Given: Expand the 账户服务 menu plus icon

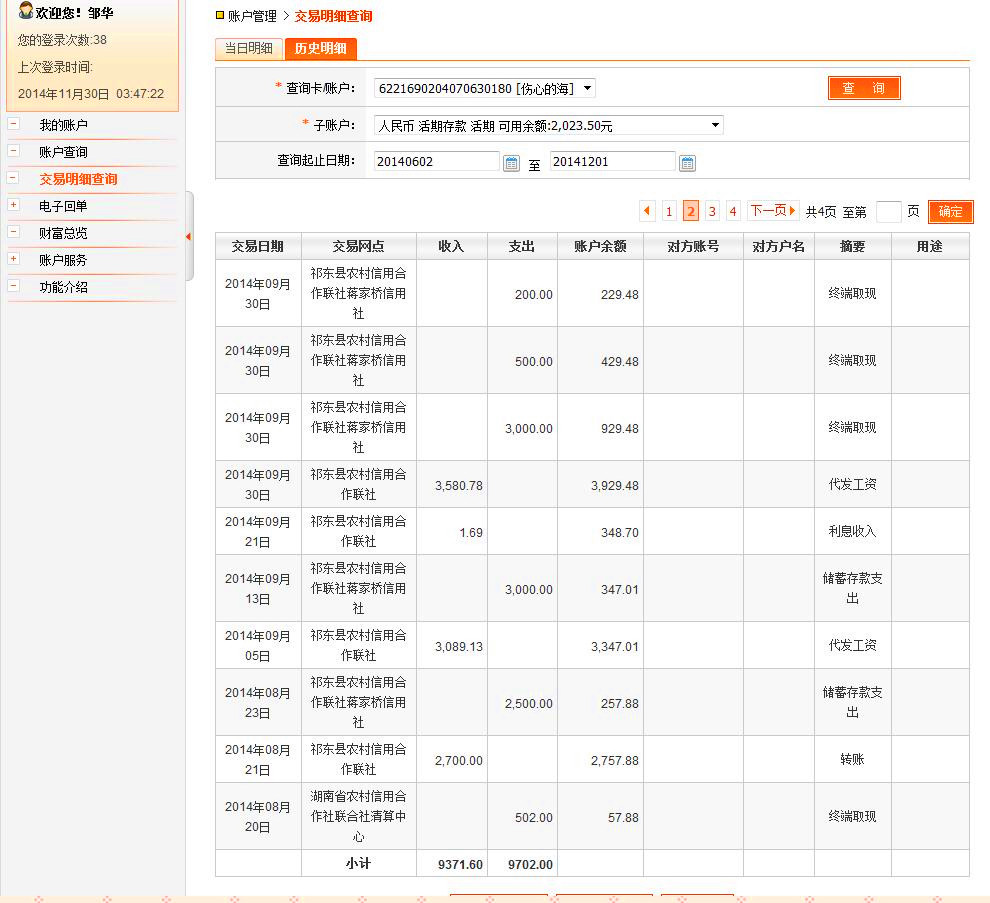Looking at the screenshot, I should [x=14, y=259].
